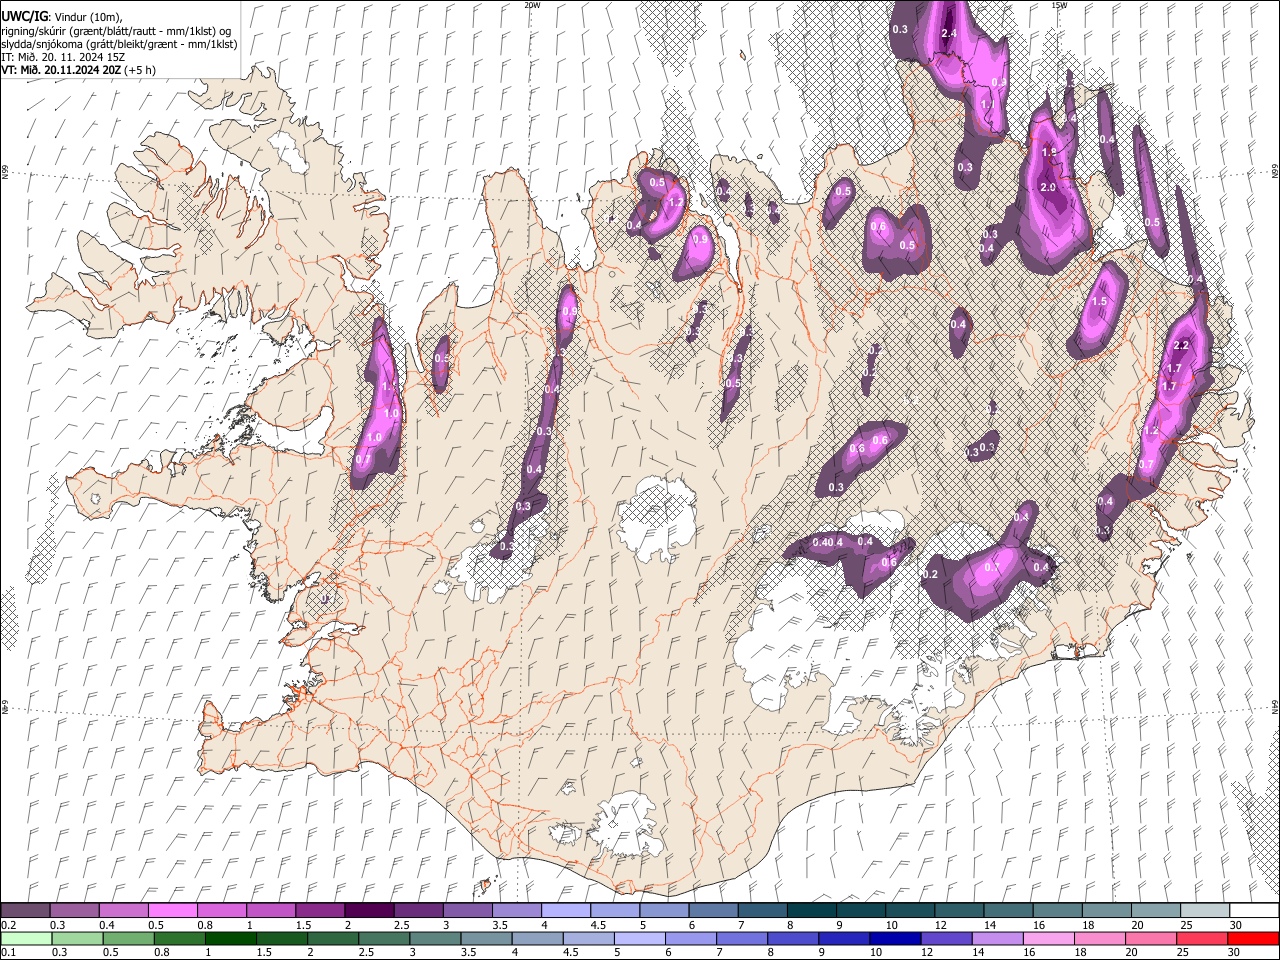Select the 20W longitude label at top edge
This screenshot has width=1280, height=960.
[x=532, y=5]
